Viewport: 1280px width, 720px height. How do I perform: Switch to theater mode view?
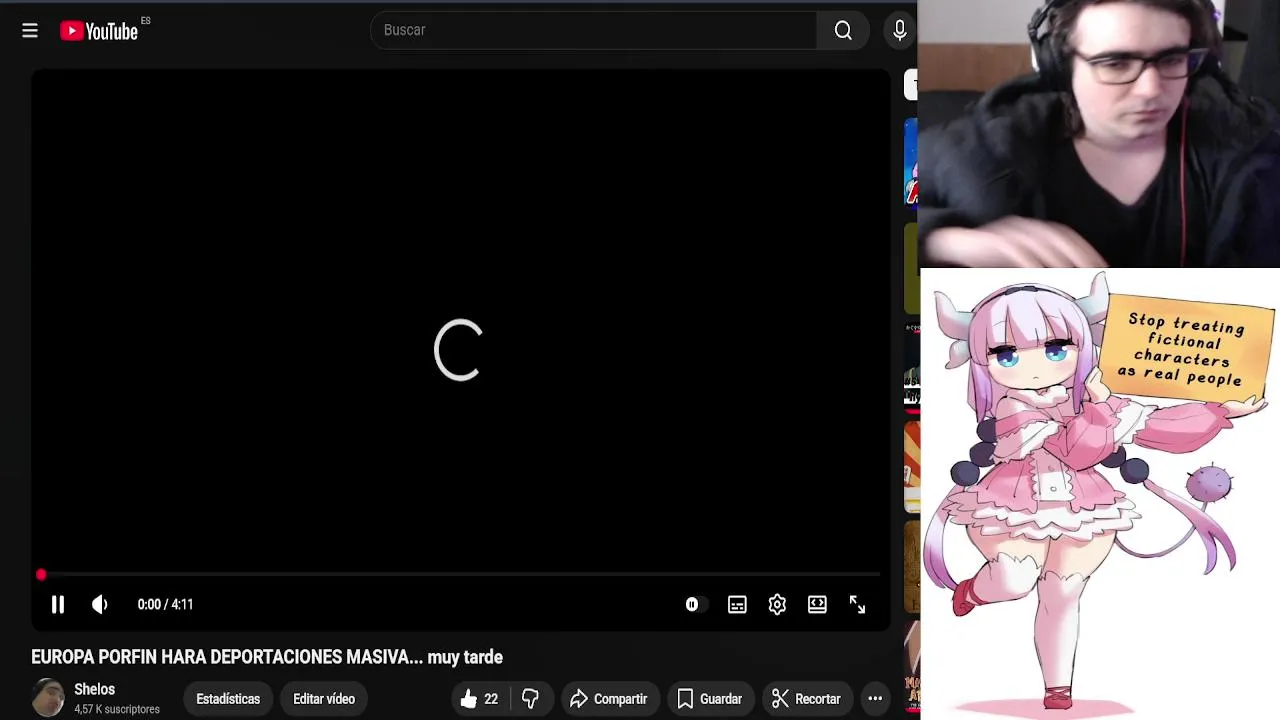click(x=817, y=604)
